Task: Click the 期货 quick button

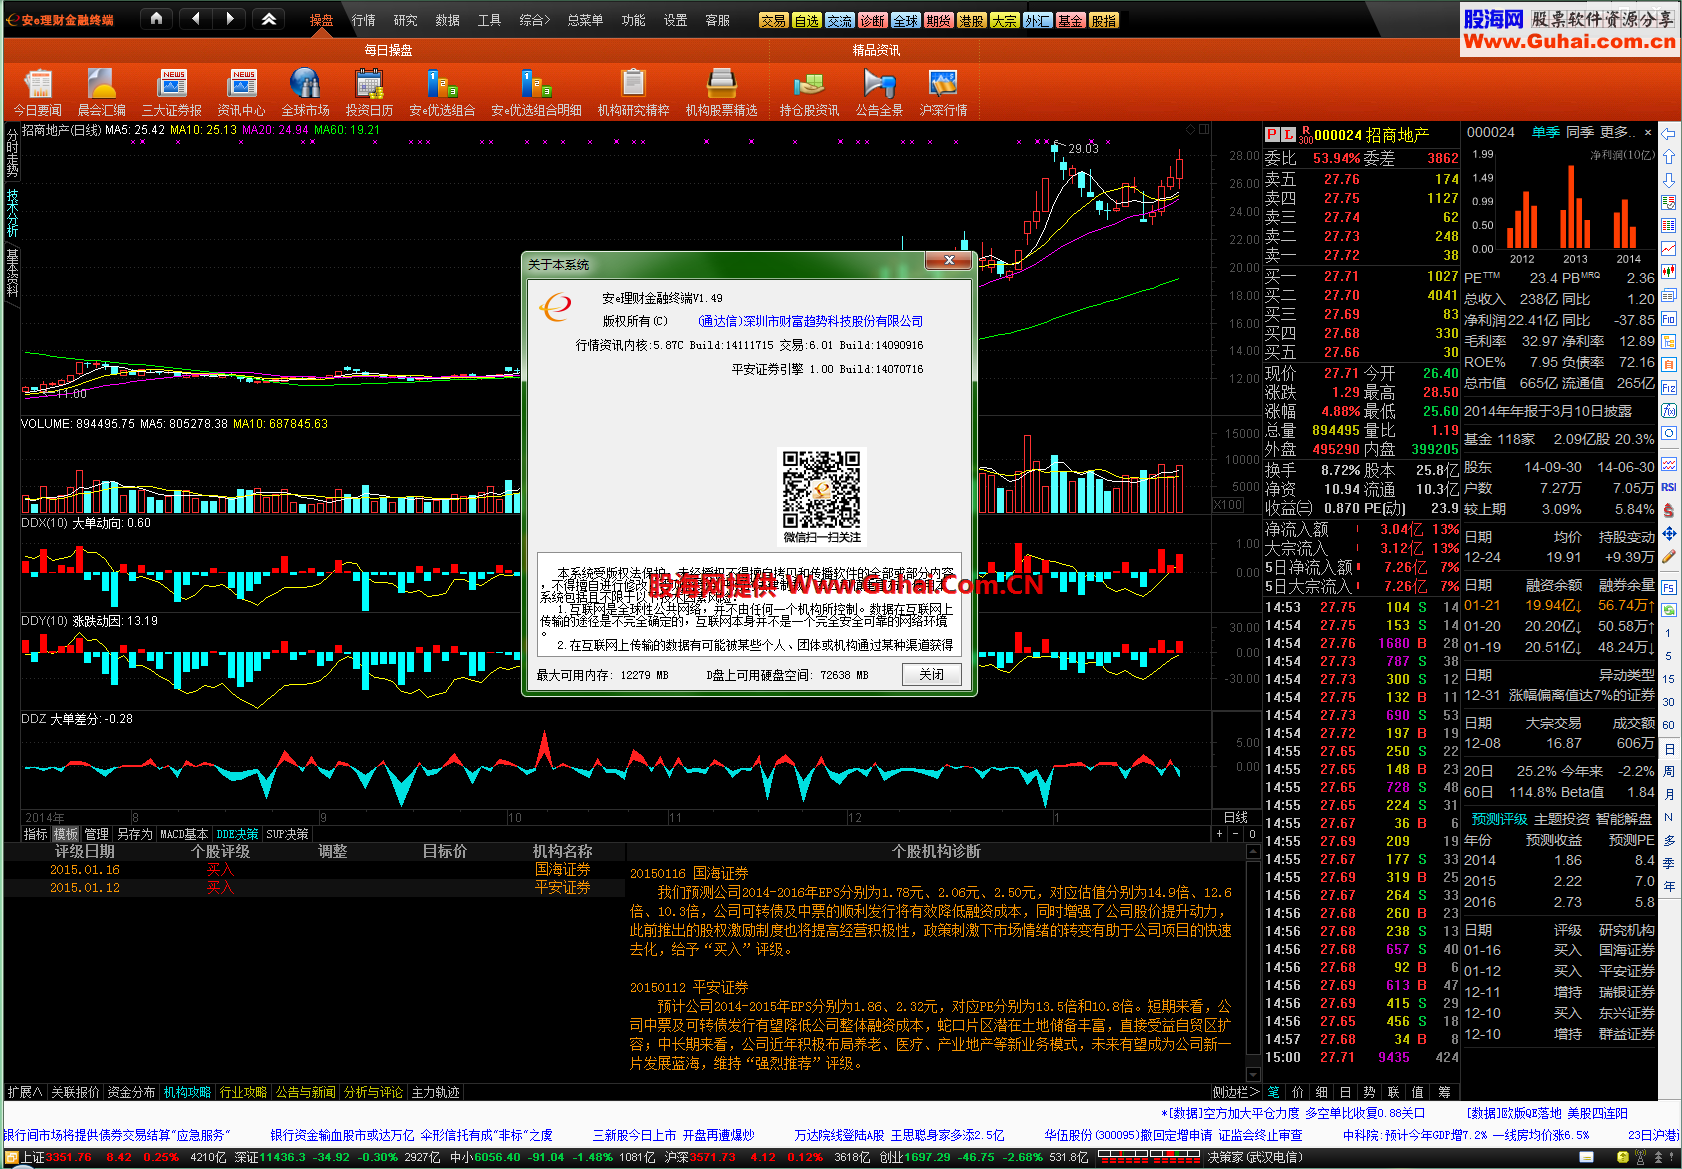Action: tap(938, 20)
